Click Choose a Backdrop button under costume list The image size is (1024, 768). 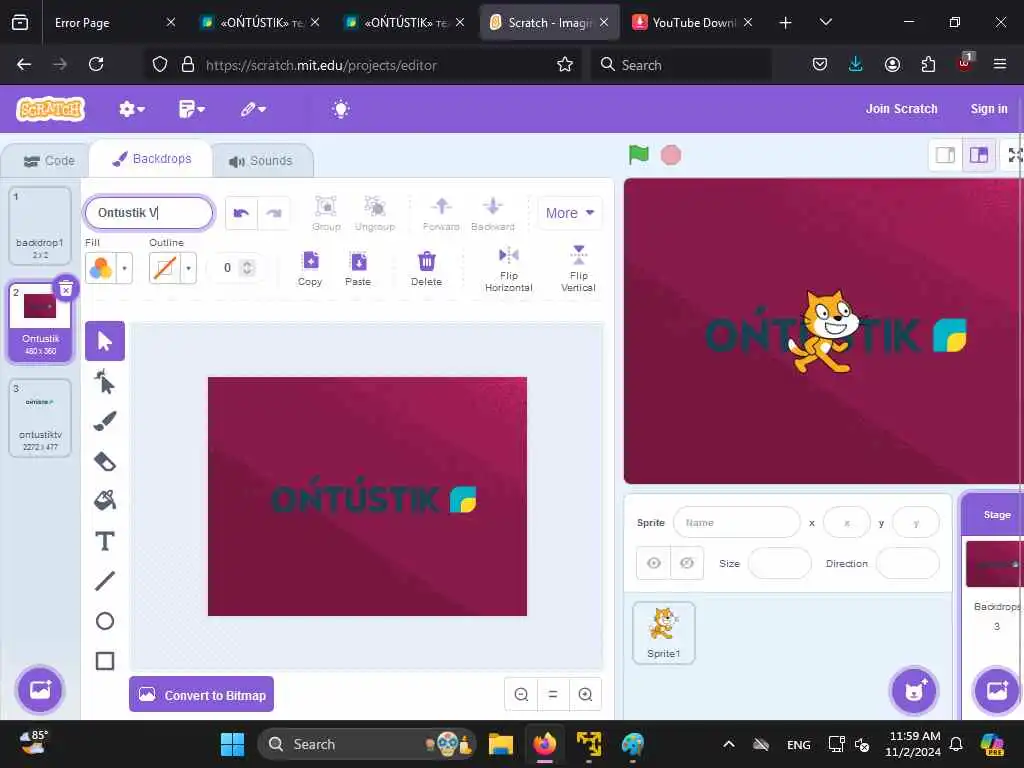[x=40, y=690]
